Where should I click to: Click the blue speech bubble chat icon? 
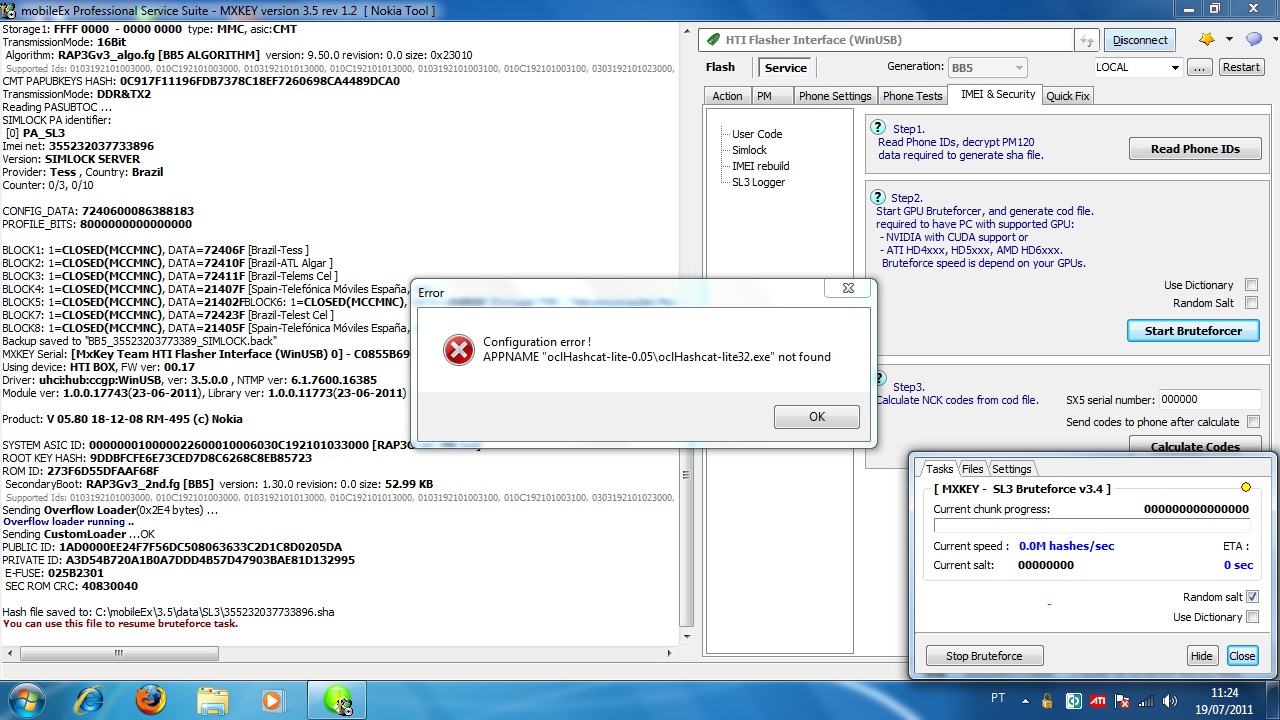[x=1253, y=40]
